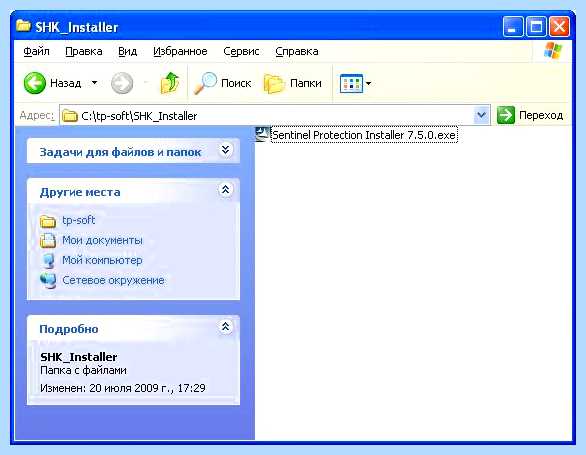Open the Views dropdown arrow

(368, 83)
